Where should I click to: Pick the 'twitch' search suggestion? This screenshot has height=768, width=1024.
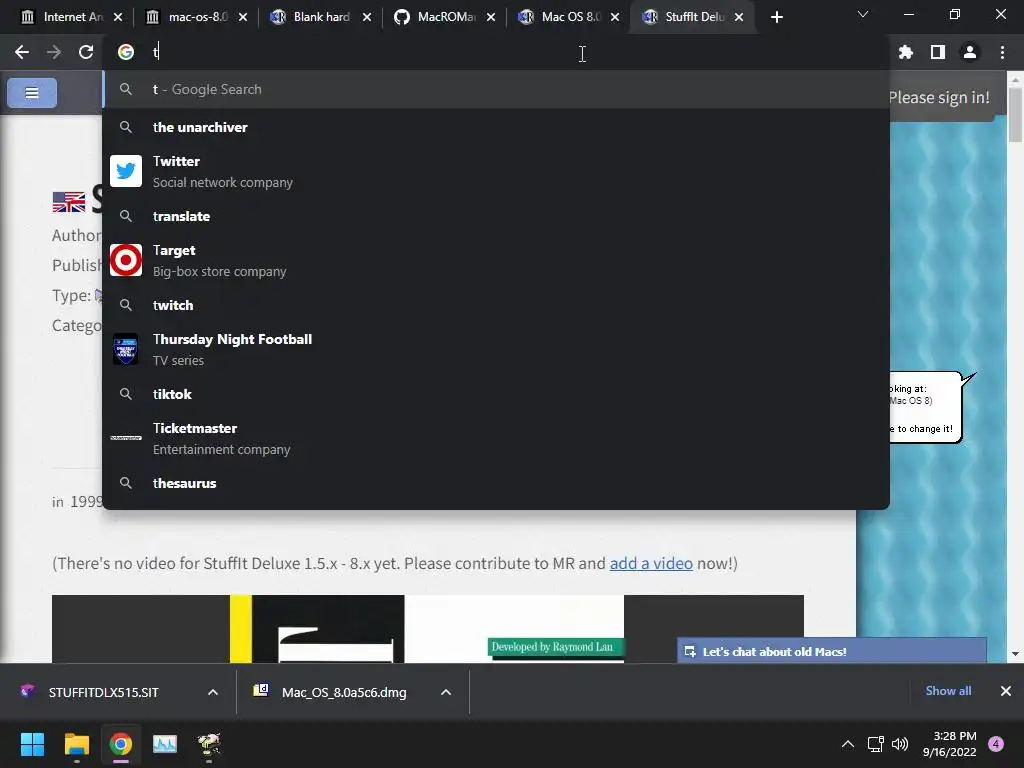(496, 305)
